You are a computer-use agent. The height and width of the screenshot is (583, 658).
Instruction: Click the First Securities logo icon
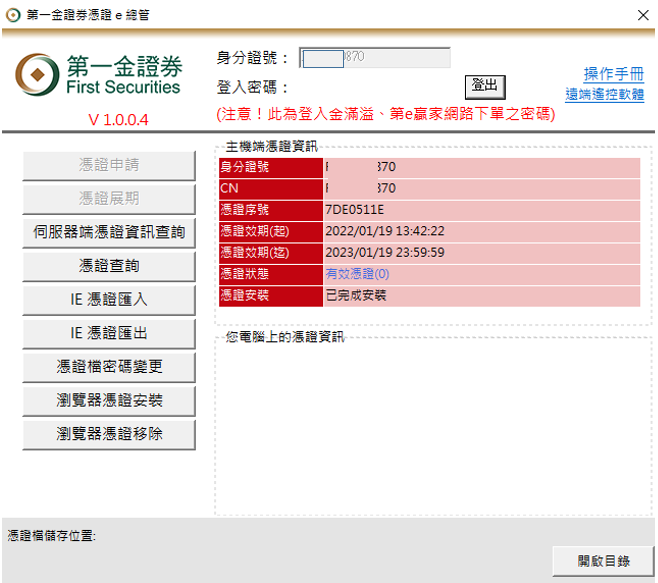[x=37, y=76]
